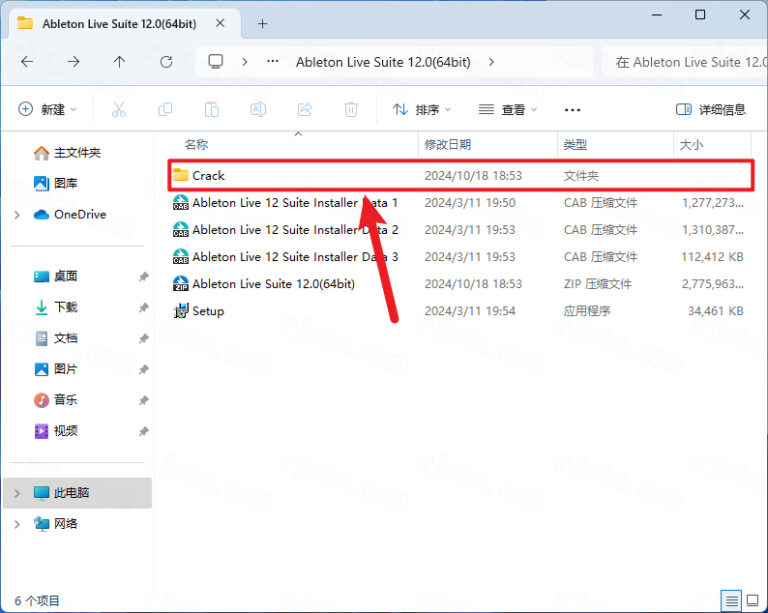The height and width of the screenshot is (613, 768).
Task: Open the 查看 view dropdown
Action: point(507,109)
